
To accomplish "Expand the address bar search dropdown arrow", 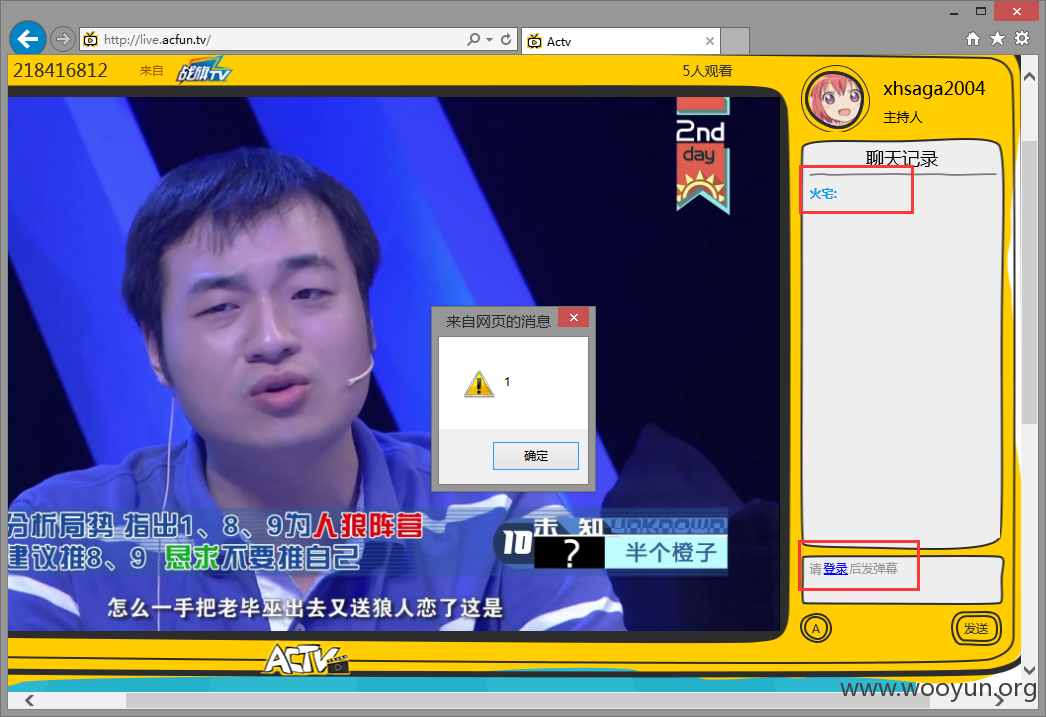I will pos(490,39).
